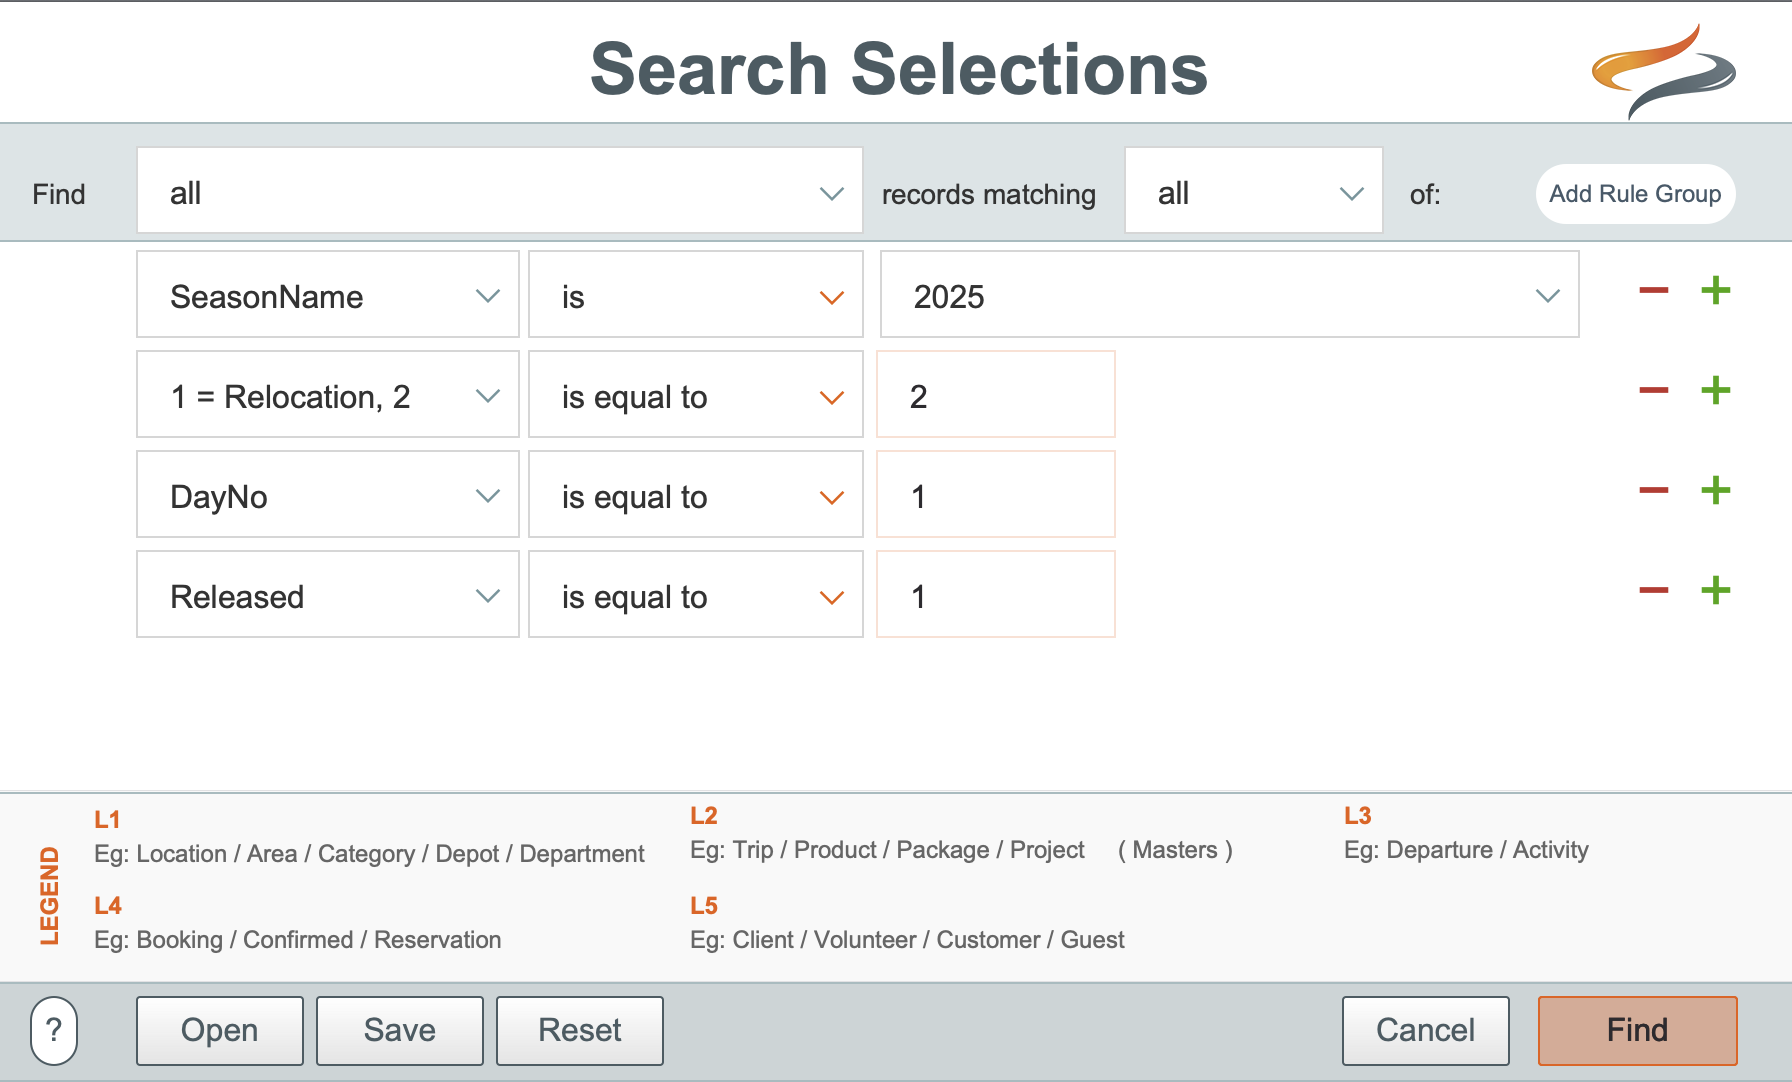Click the Save button
This screenshot has height=1082, width=1792.
coord(400,1030)
